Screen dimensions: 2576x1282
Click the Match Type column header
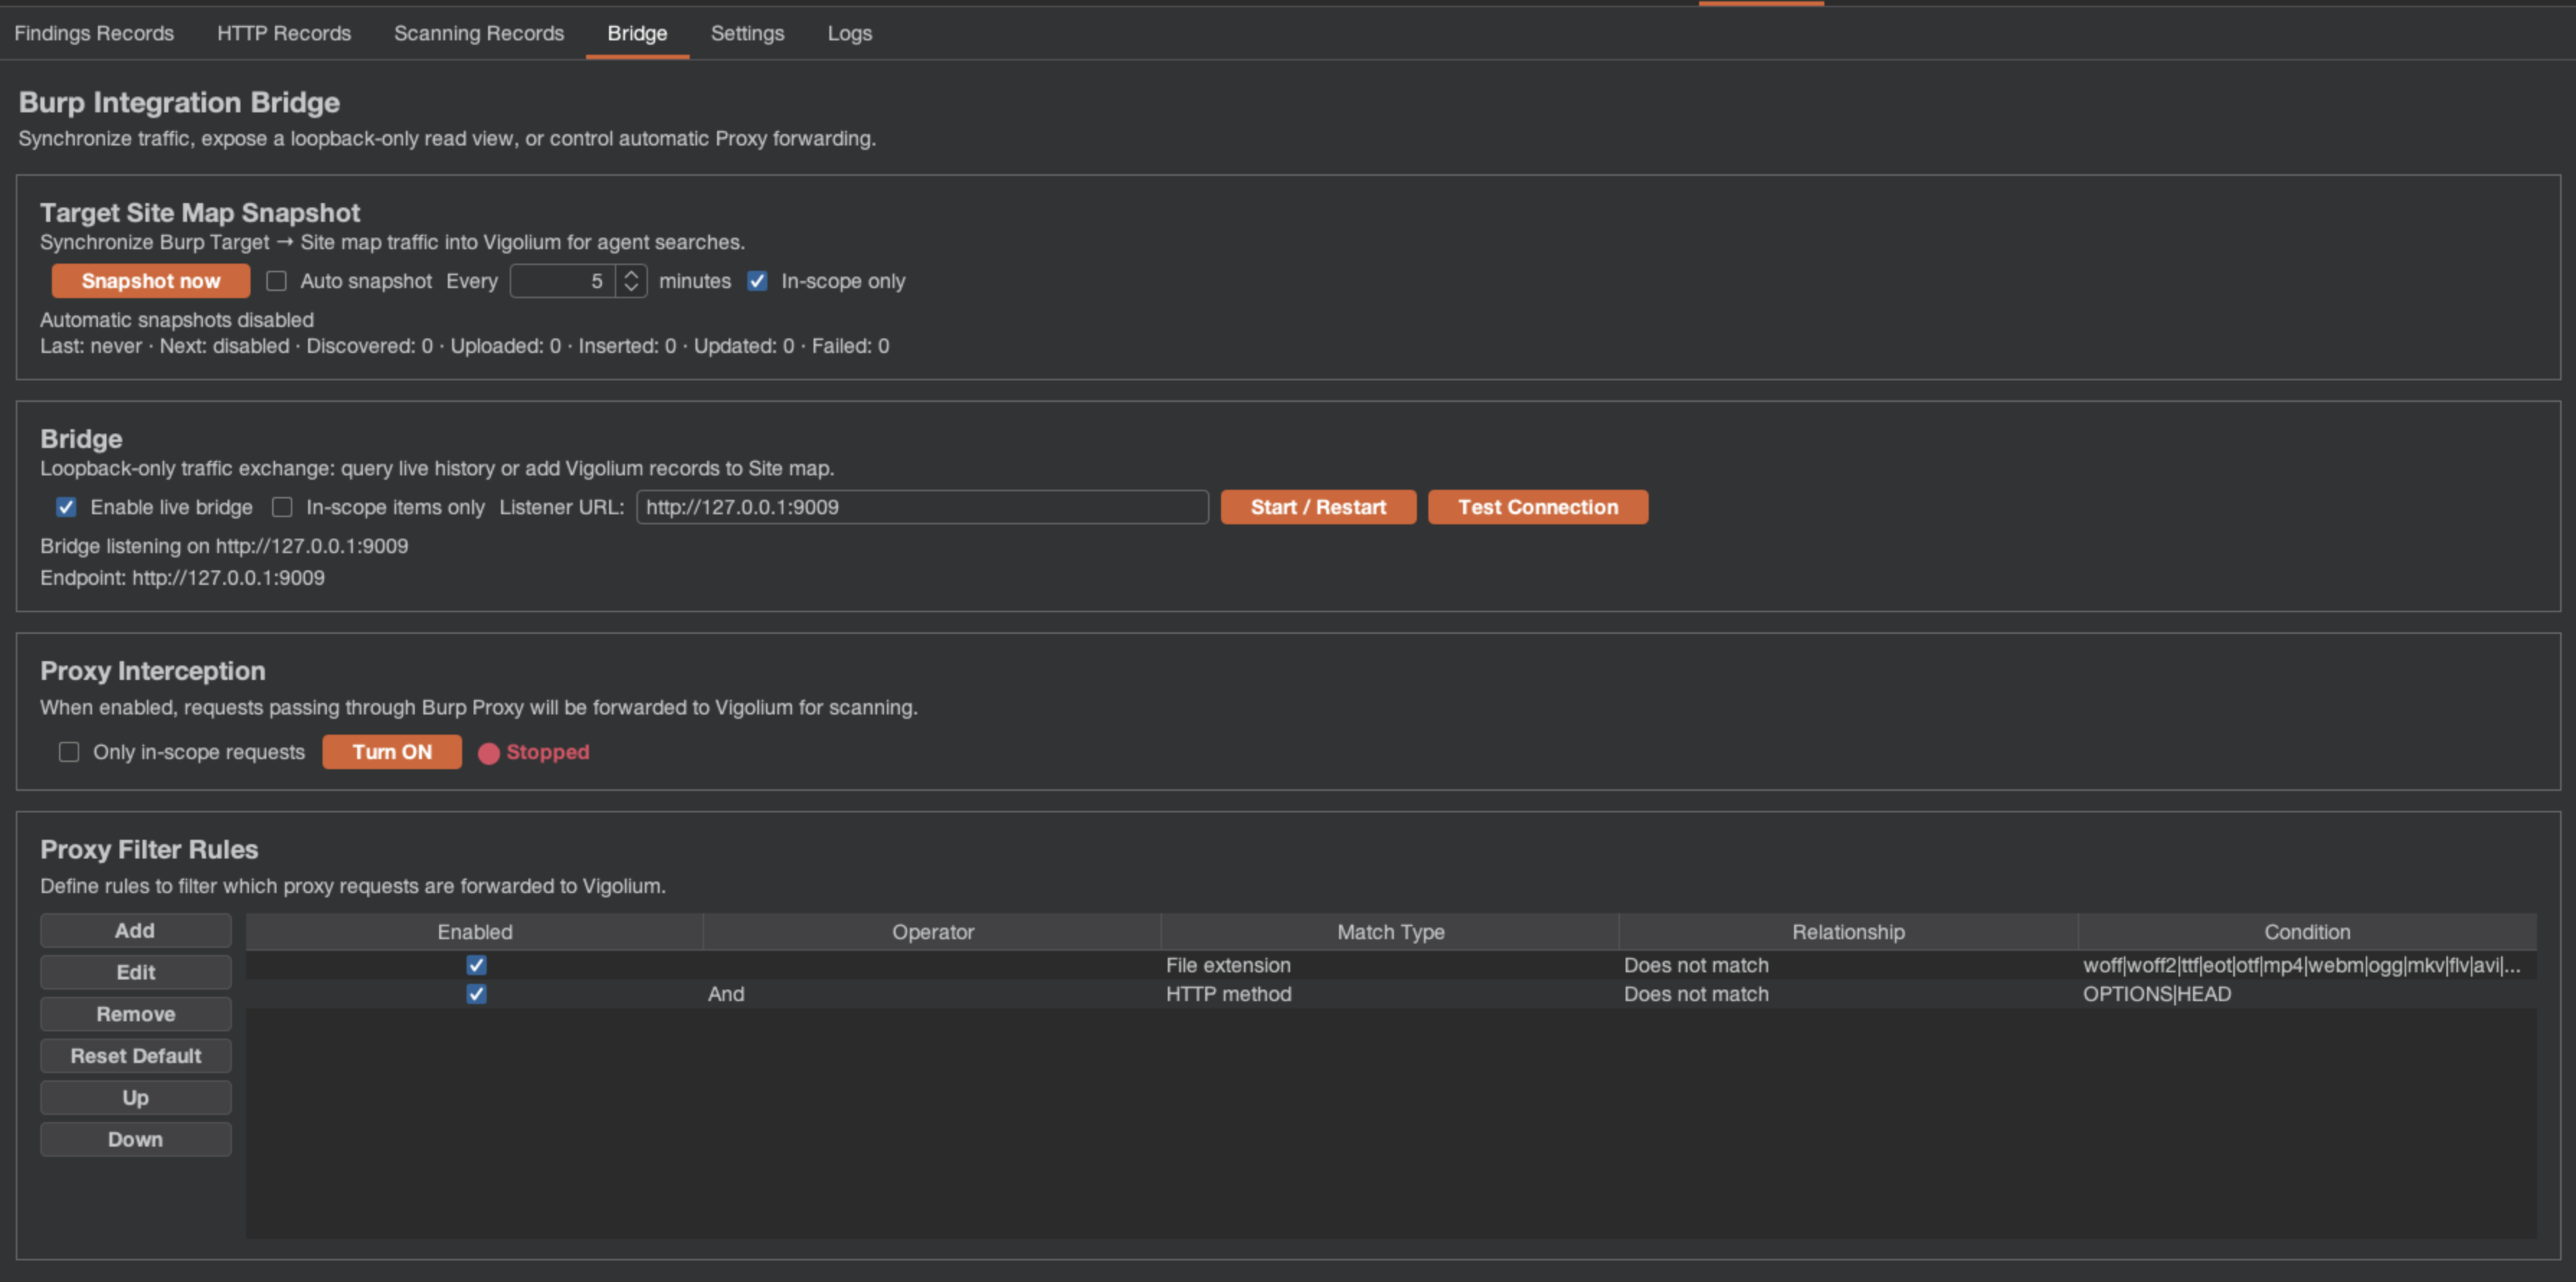click(x=1390, y=932)
